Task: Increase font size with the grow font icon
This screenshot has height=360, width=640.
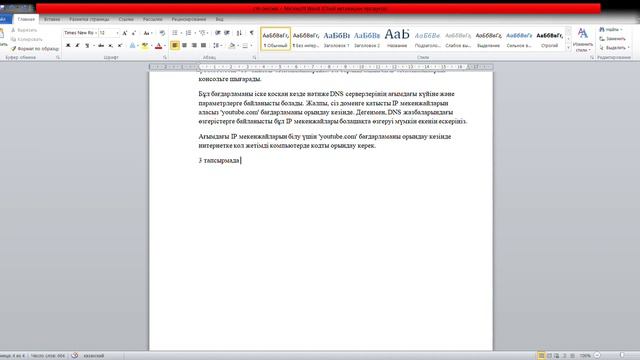Action: point(125,33)
